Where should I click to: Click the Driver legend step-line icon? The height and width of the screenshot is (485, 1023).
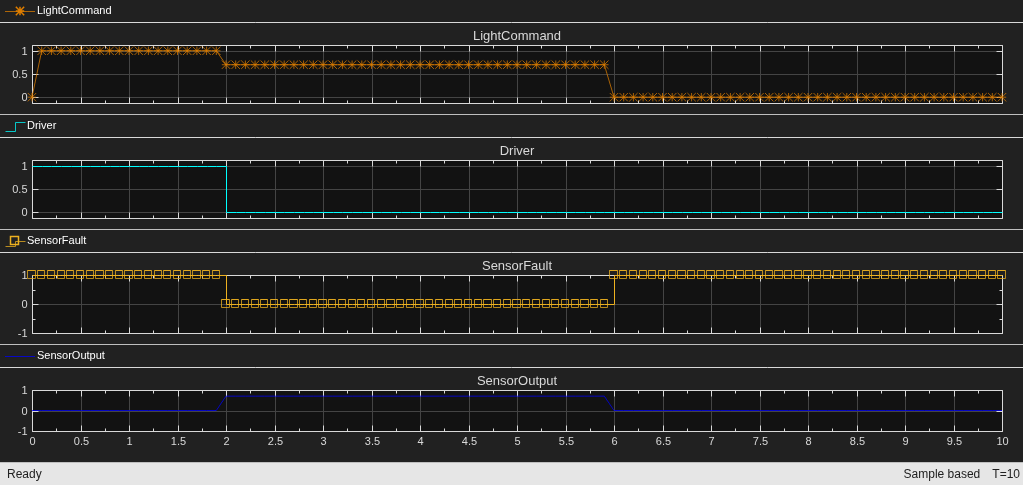coord(15,126)
